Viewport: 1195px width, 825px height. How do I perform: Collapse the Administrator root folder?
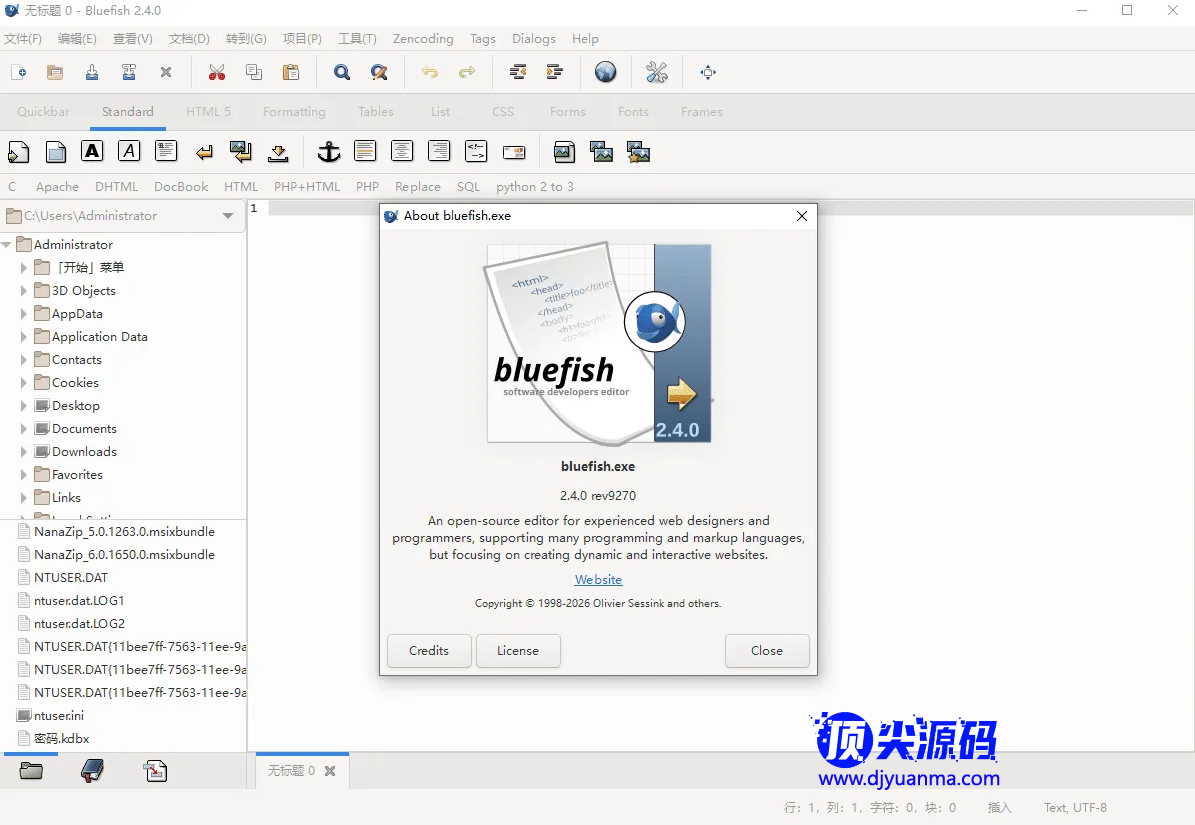coord(7,245)
